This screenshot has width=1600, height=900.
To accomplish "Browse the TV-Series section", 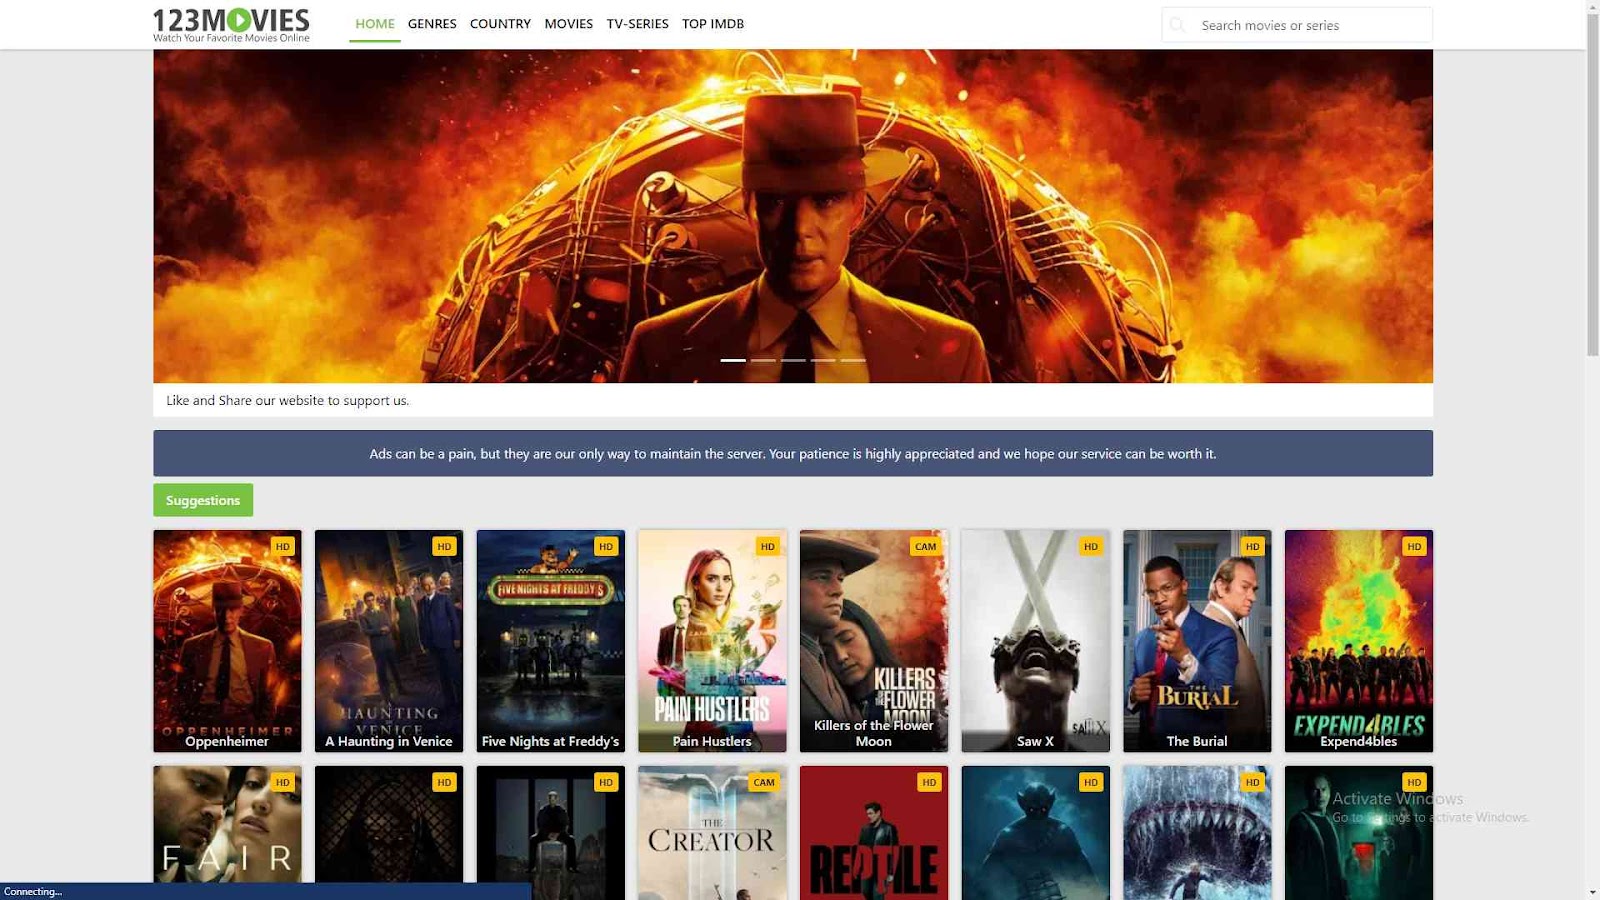I will [x=637, y=24].
